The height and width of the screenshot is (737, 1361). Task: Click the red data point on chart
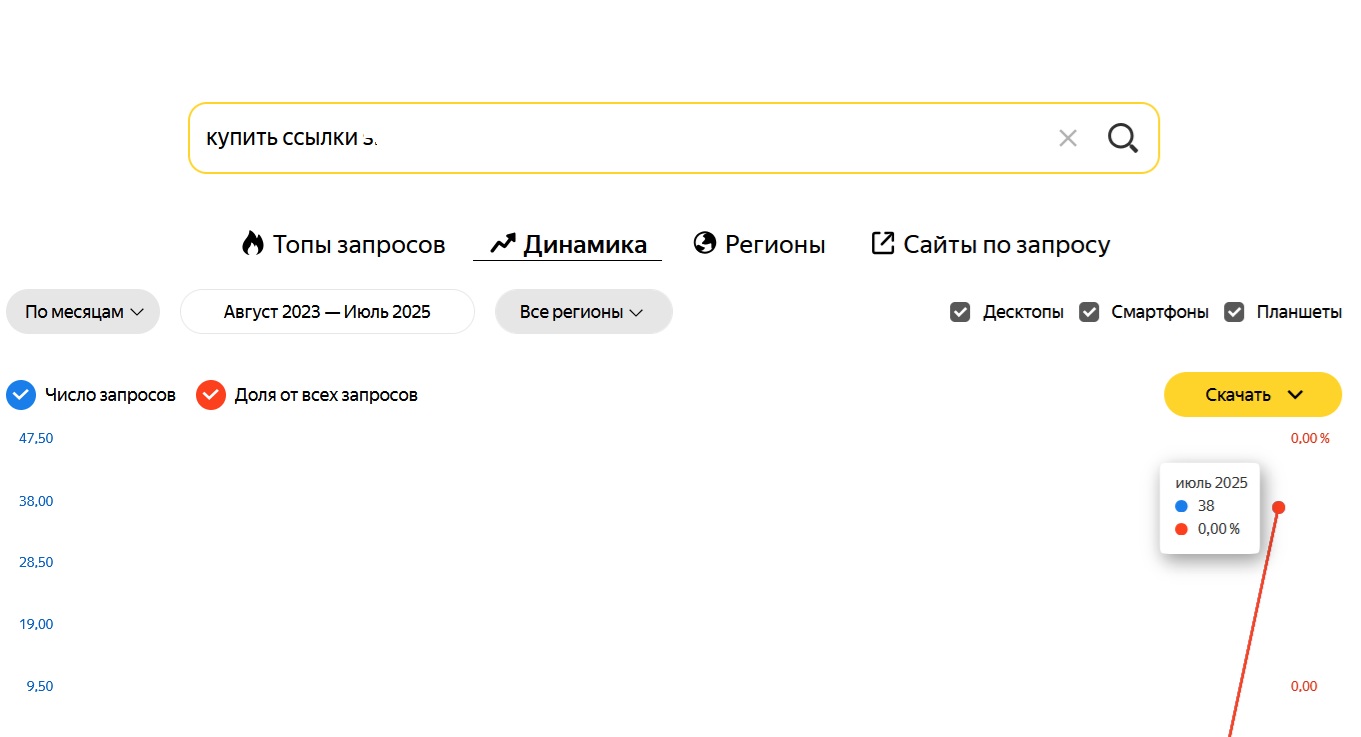(x=1278, y=507)
